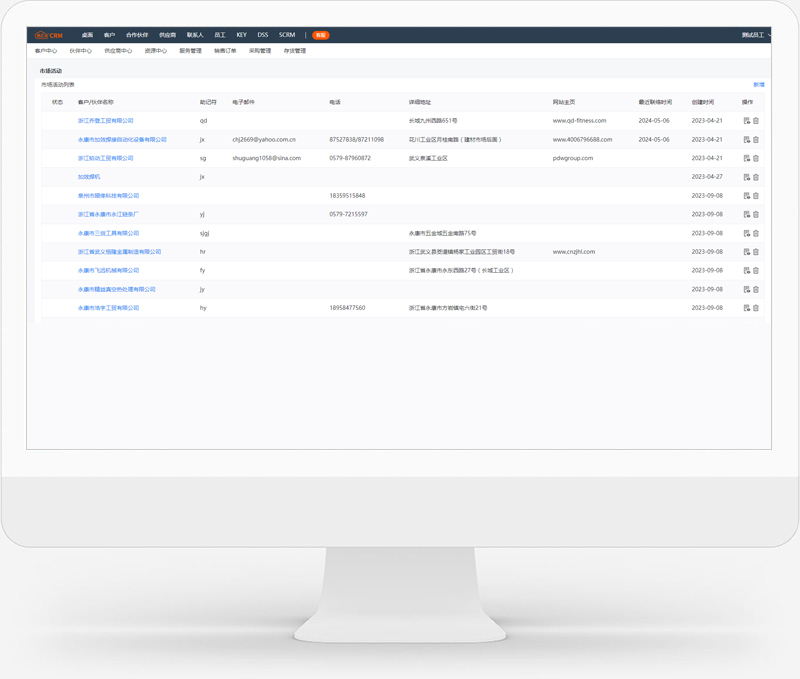Switch to the 销售订单 tab
This screenshot has width=800, height=679.
click(225, 51)
